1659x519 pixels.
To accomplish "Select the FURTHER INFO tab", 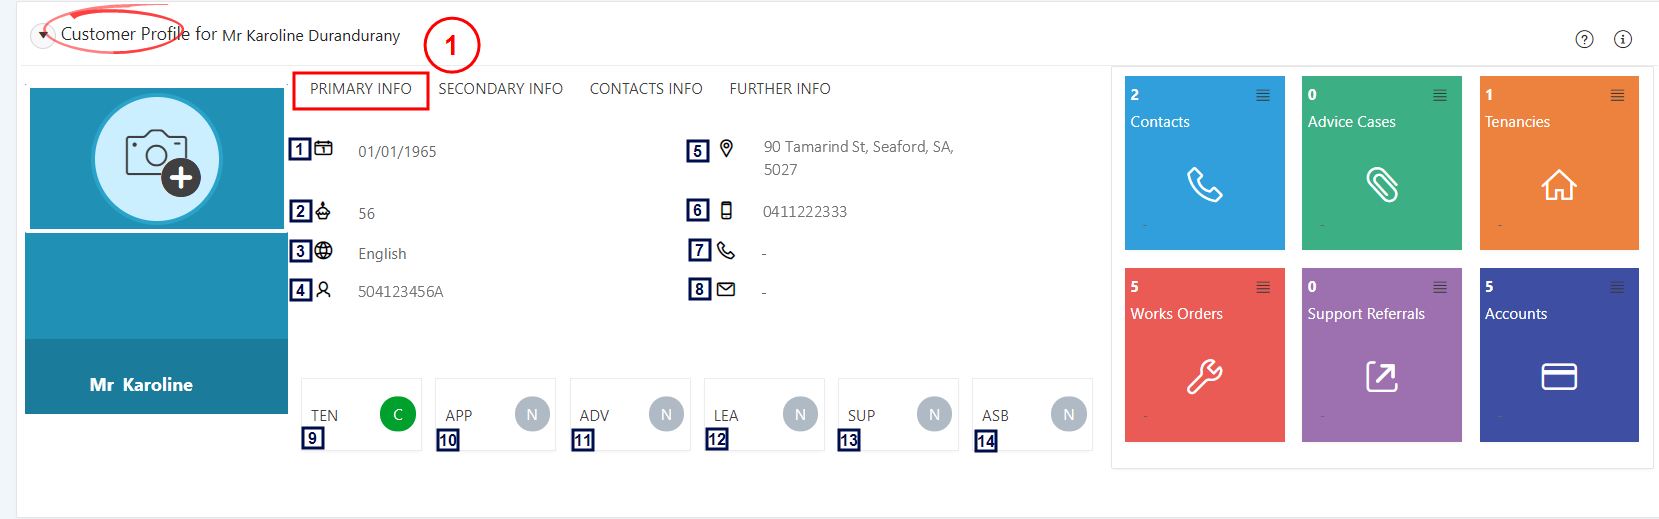I will [x=780, y=89].
